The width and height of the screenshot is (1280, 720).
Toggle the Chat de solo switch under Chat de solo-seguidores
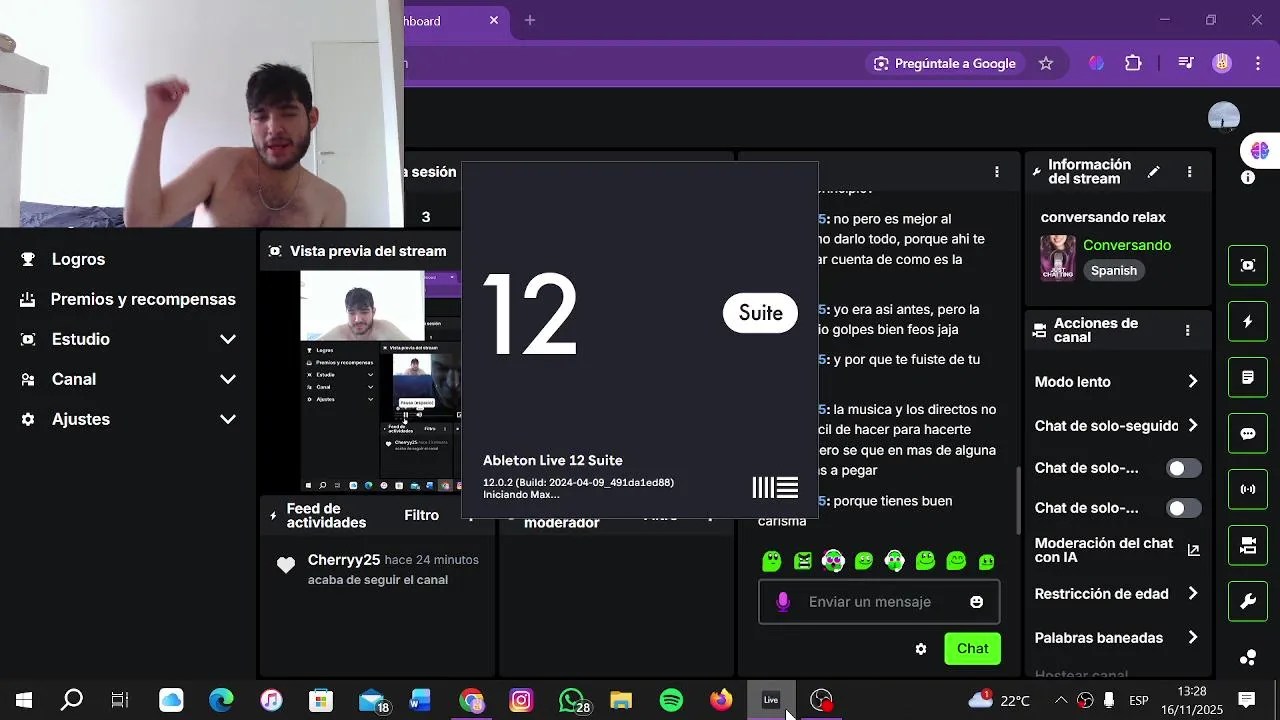(1184, 468)
